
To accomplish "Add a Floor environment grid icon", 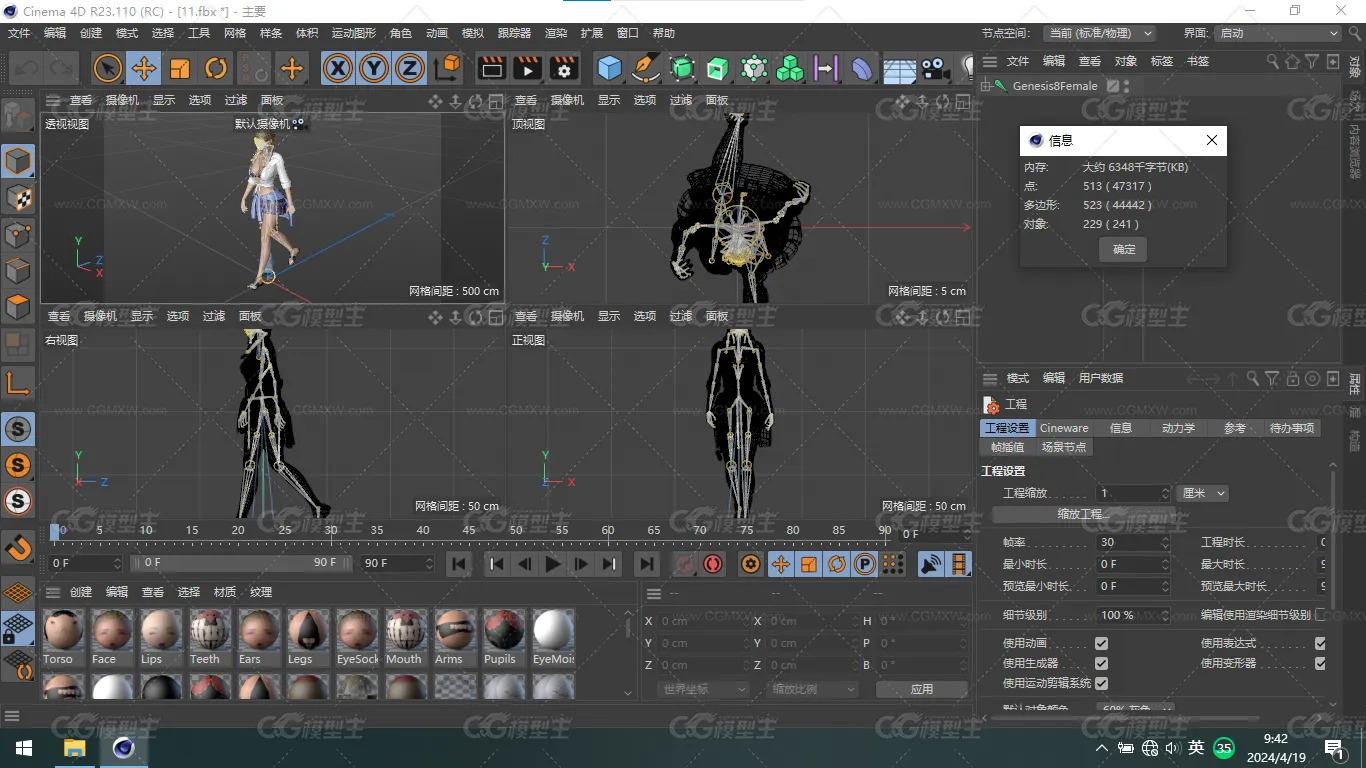I will pos(899,69).
